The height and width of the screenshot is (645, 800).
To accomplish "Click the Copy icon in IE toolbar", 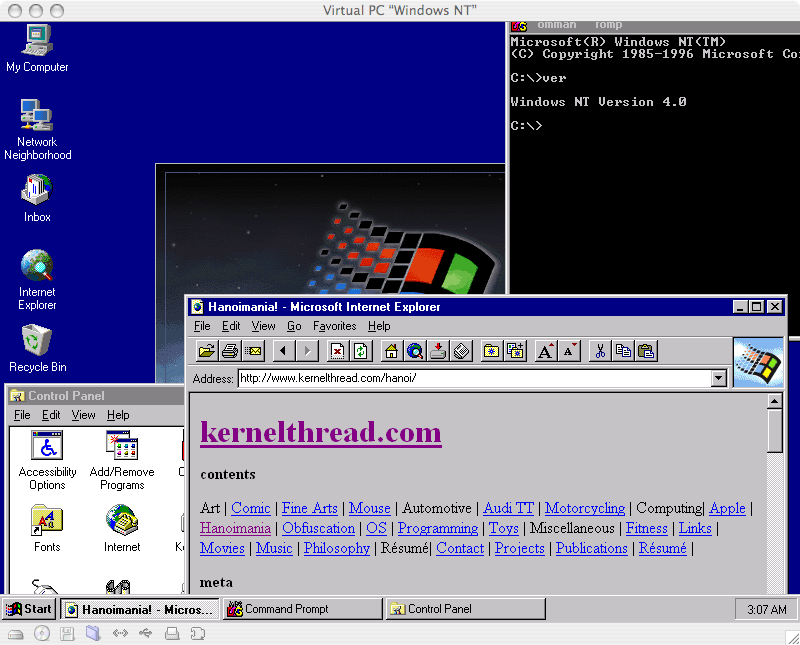I will tap(623, 351).
